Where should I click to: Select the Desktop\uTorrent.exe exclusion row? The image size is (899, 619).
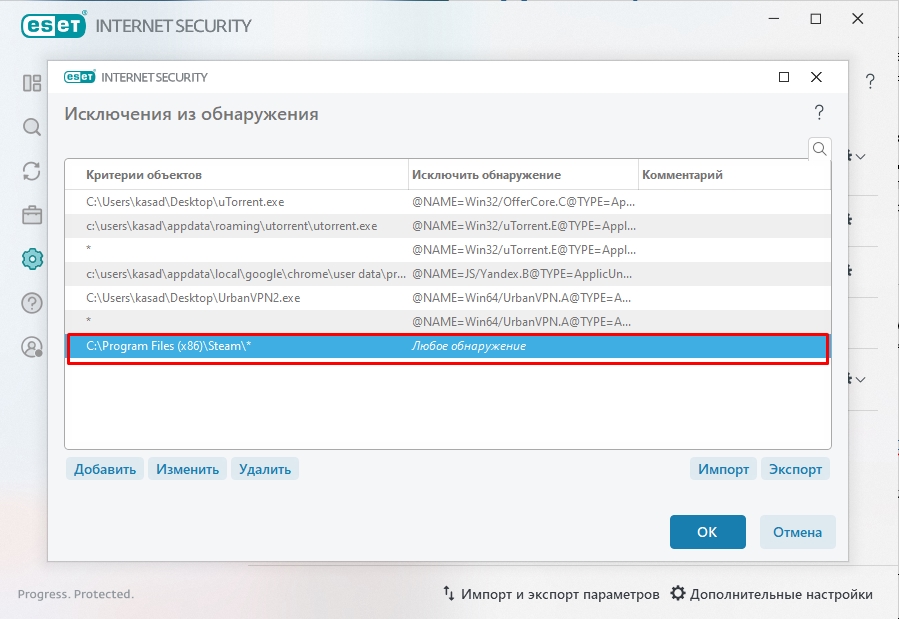click(x=185, y=202)
